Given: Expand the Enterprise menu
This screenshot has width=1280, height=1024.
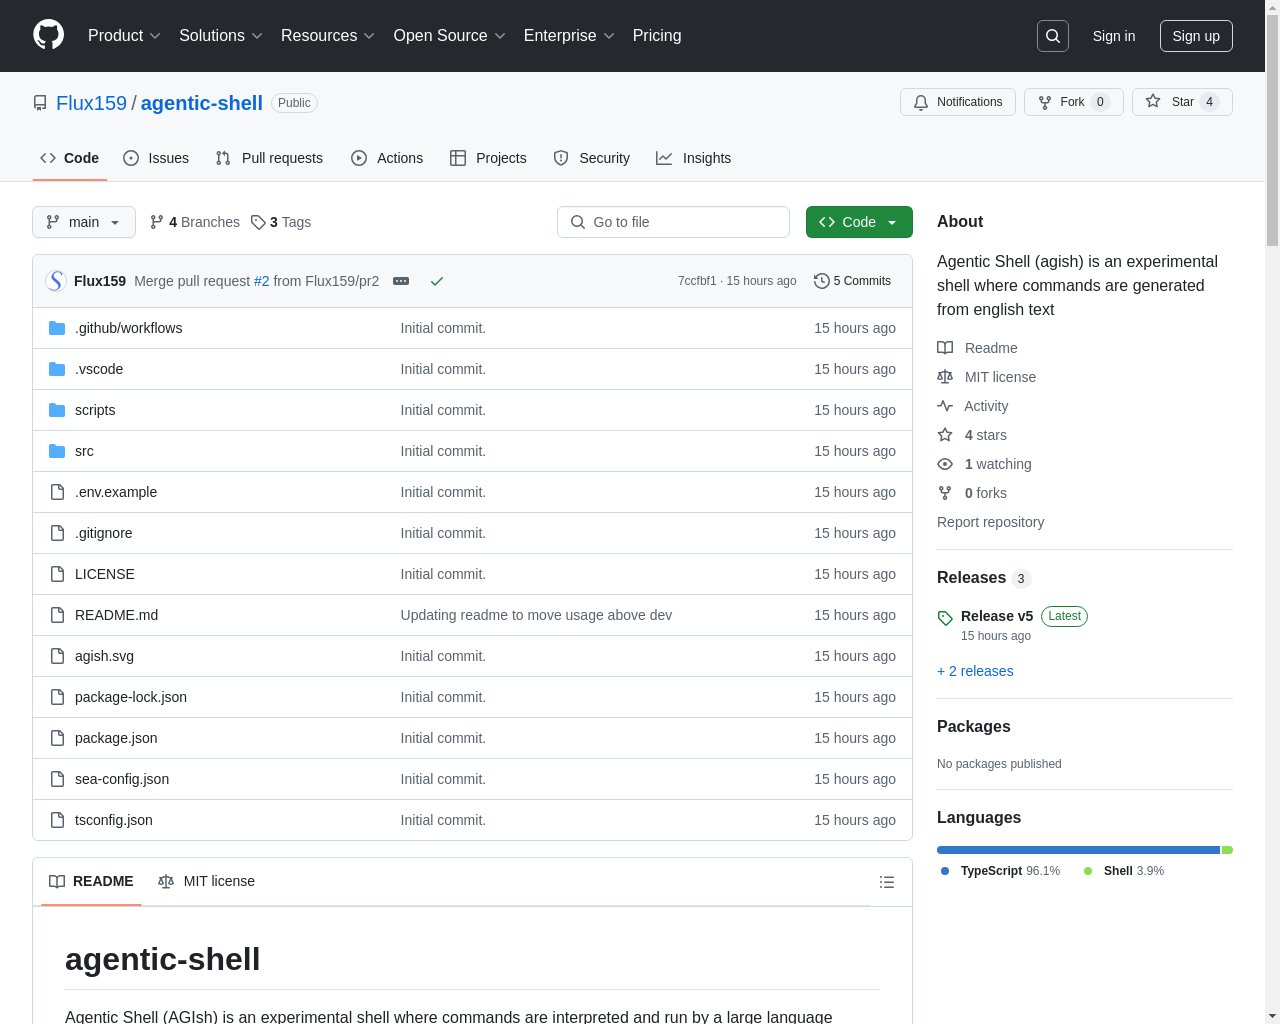Looking at the screenshot, I should (x=569, y=36).
